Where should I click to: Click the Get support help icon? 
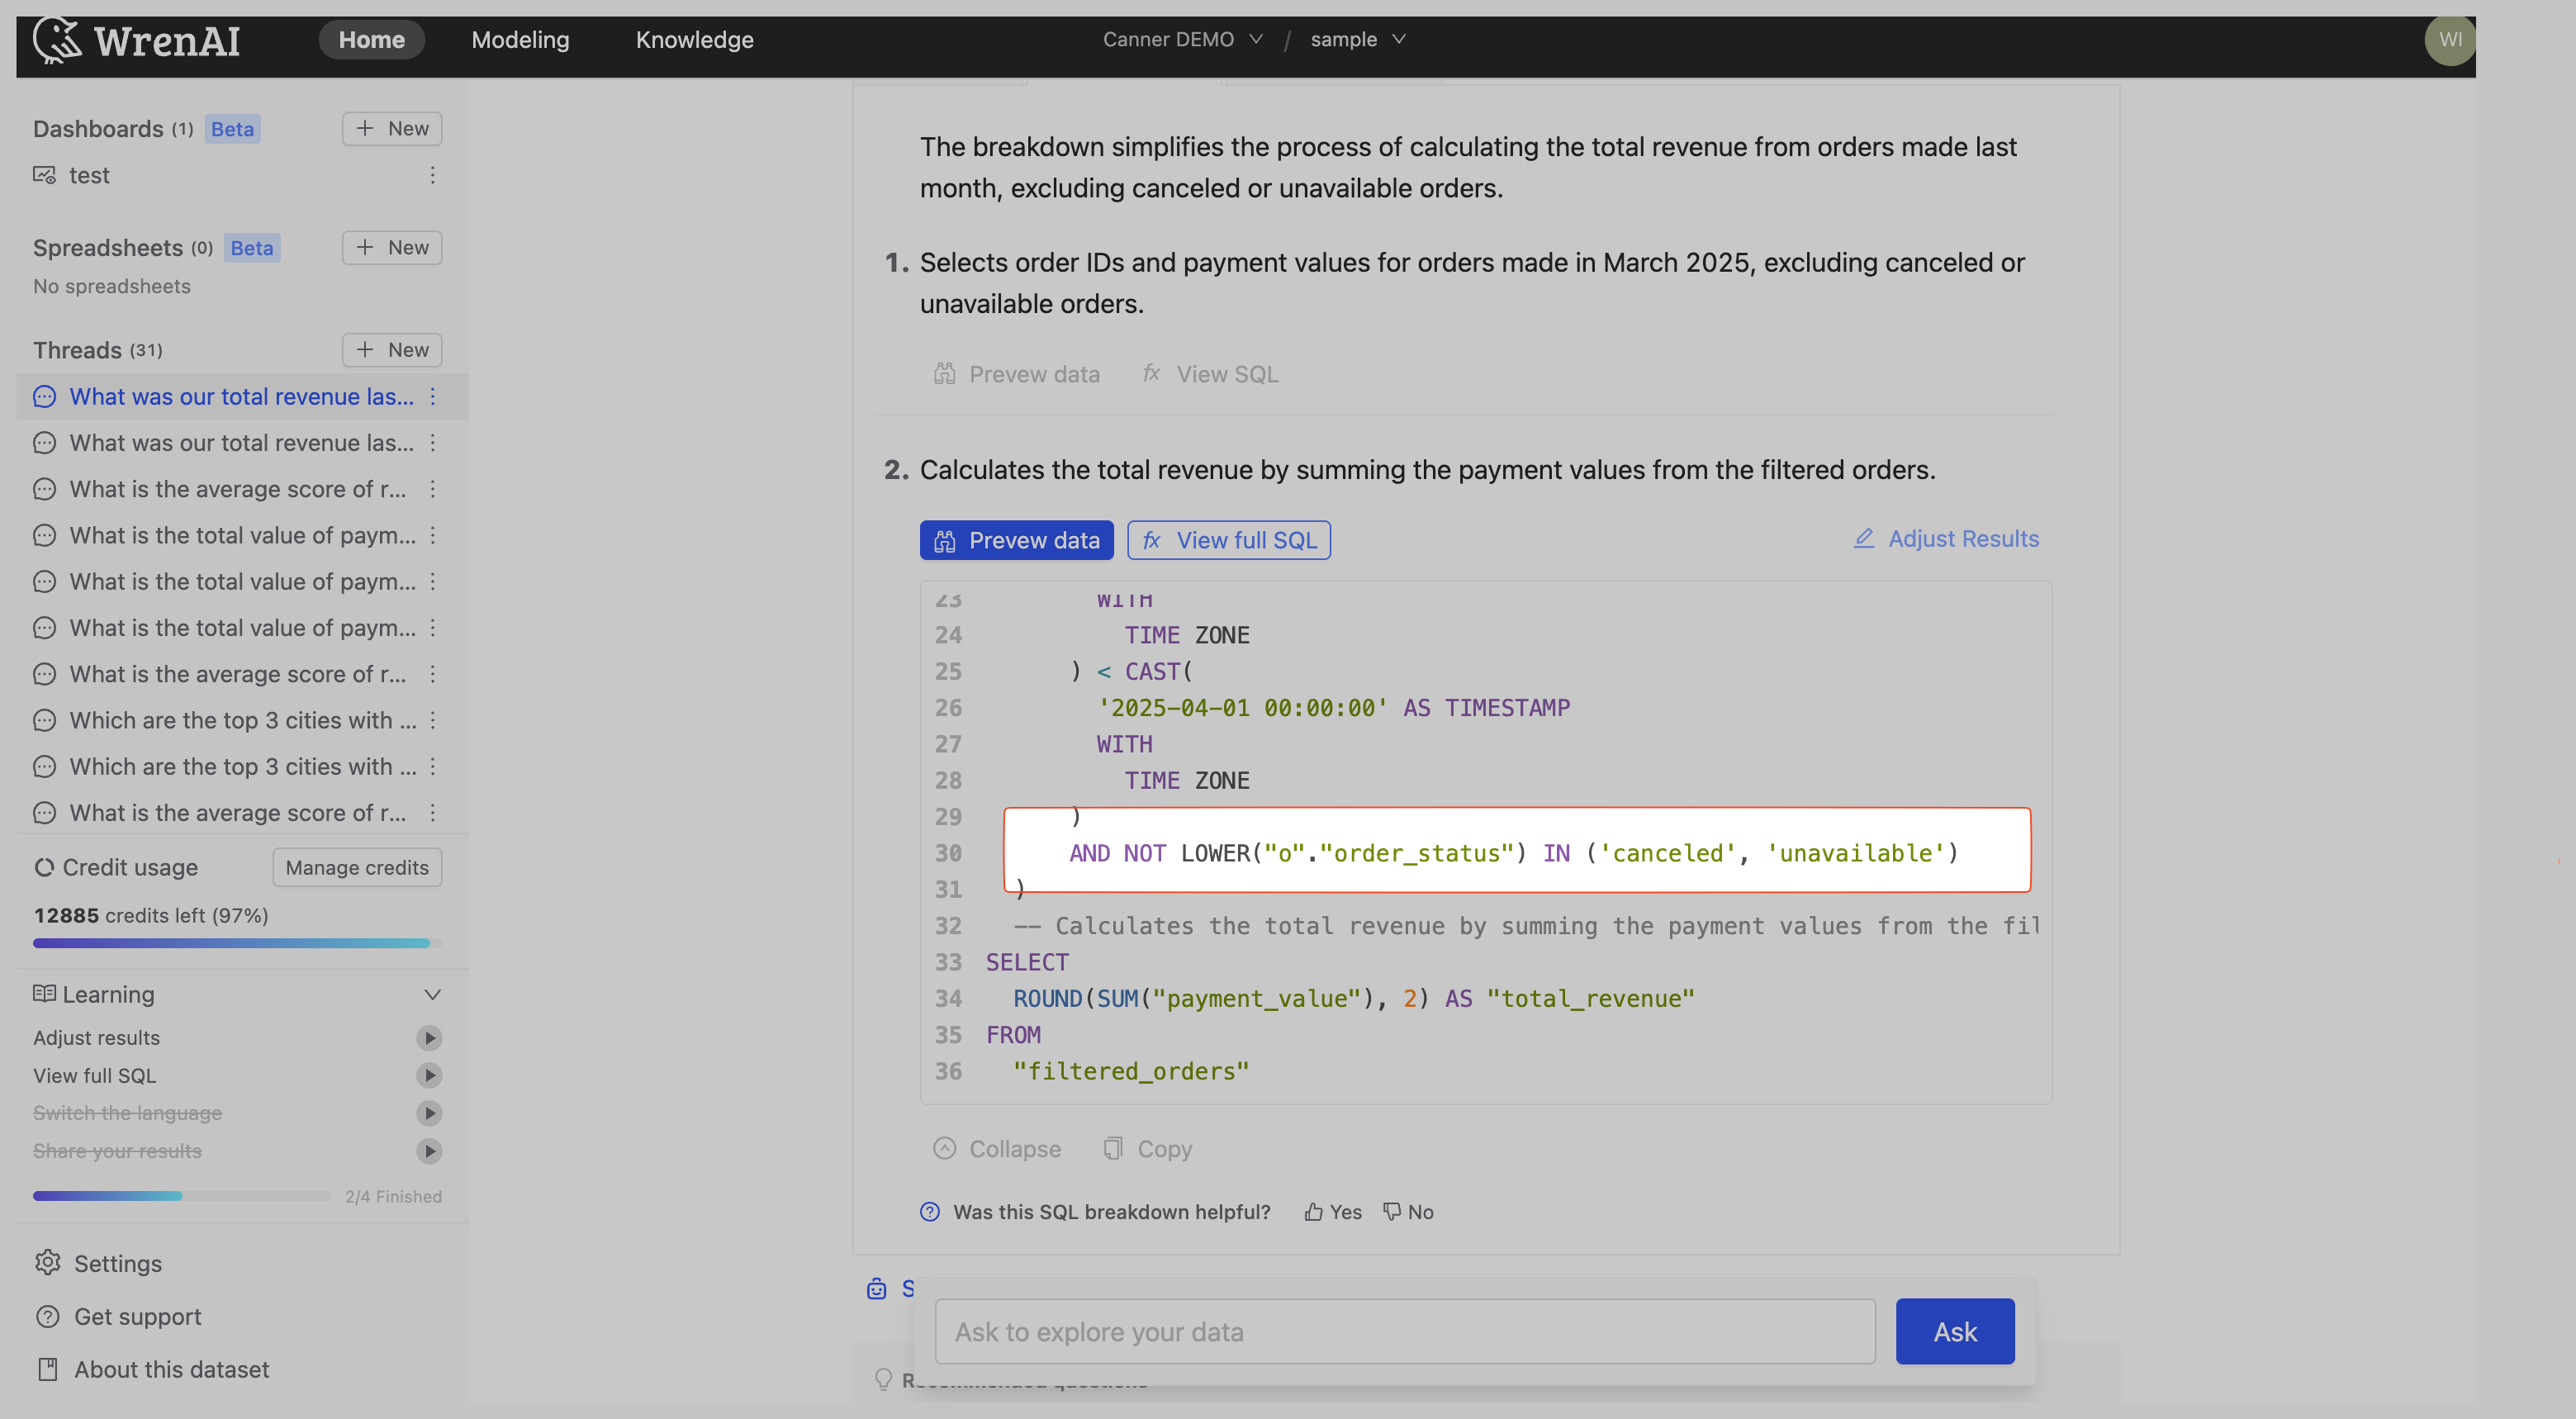(47, 1316)
